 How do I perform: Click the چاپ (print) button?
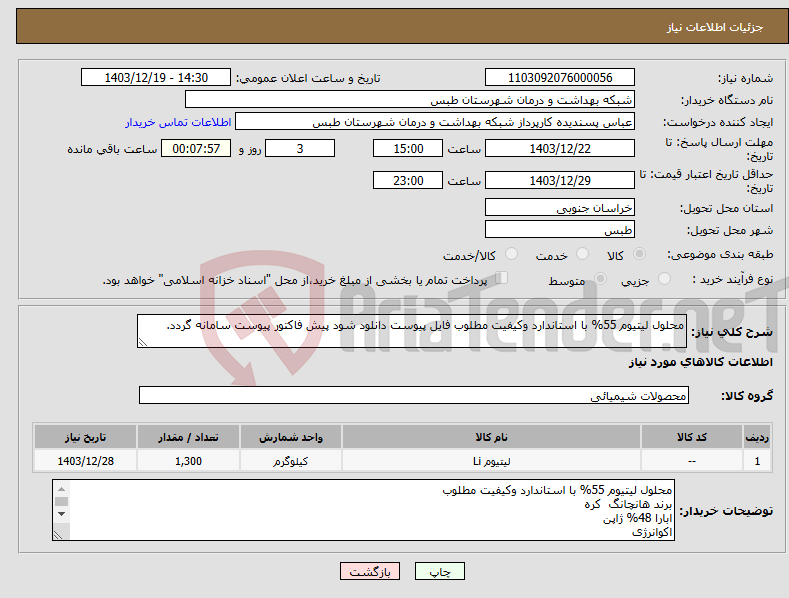pos(439,571)
